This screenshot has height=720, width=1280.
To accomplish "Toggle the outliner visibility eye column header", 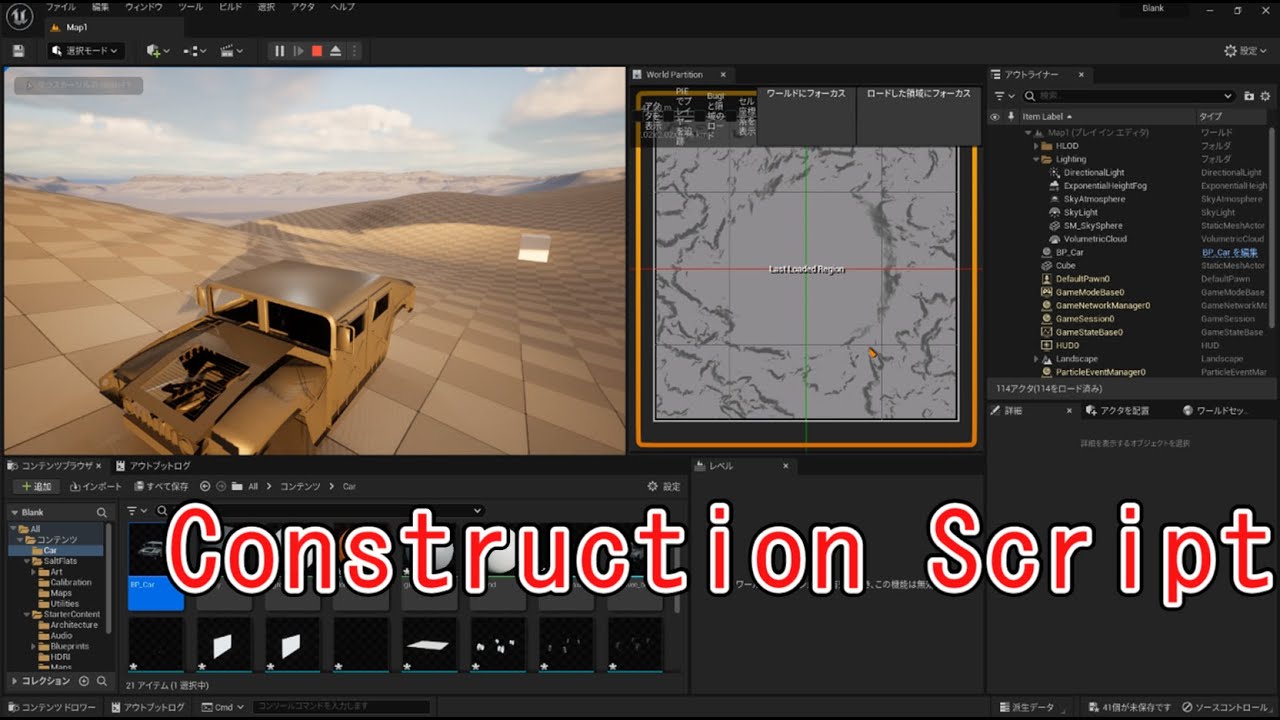I will click(x=994, y=117).
